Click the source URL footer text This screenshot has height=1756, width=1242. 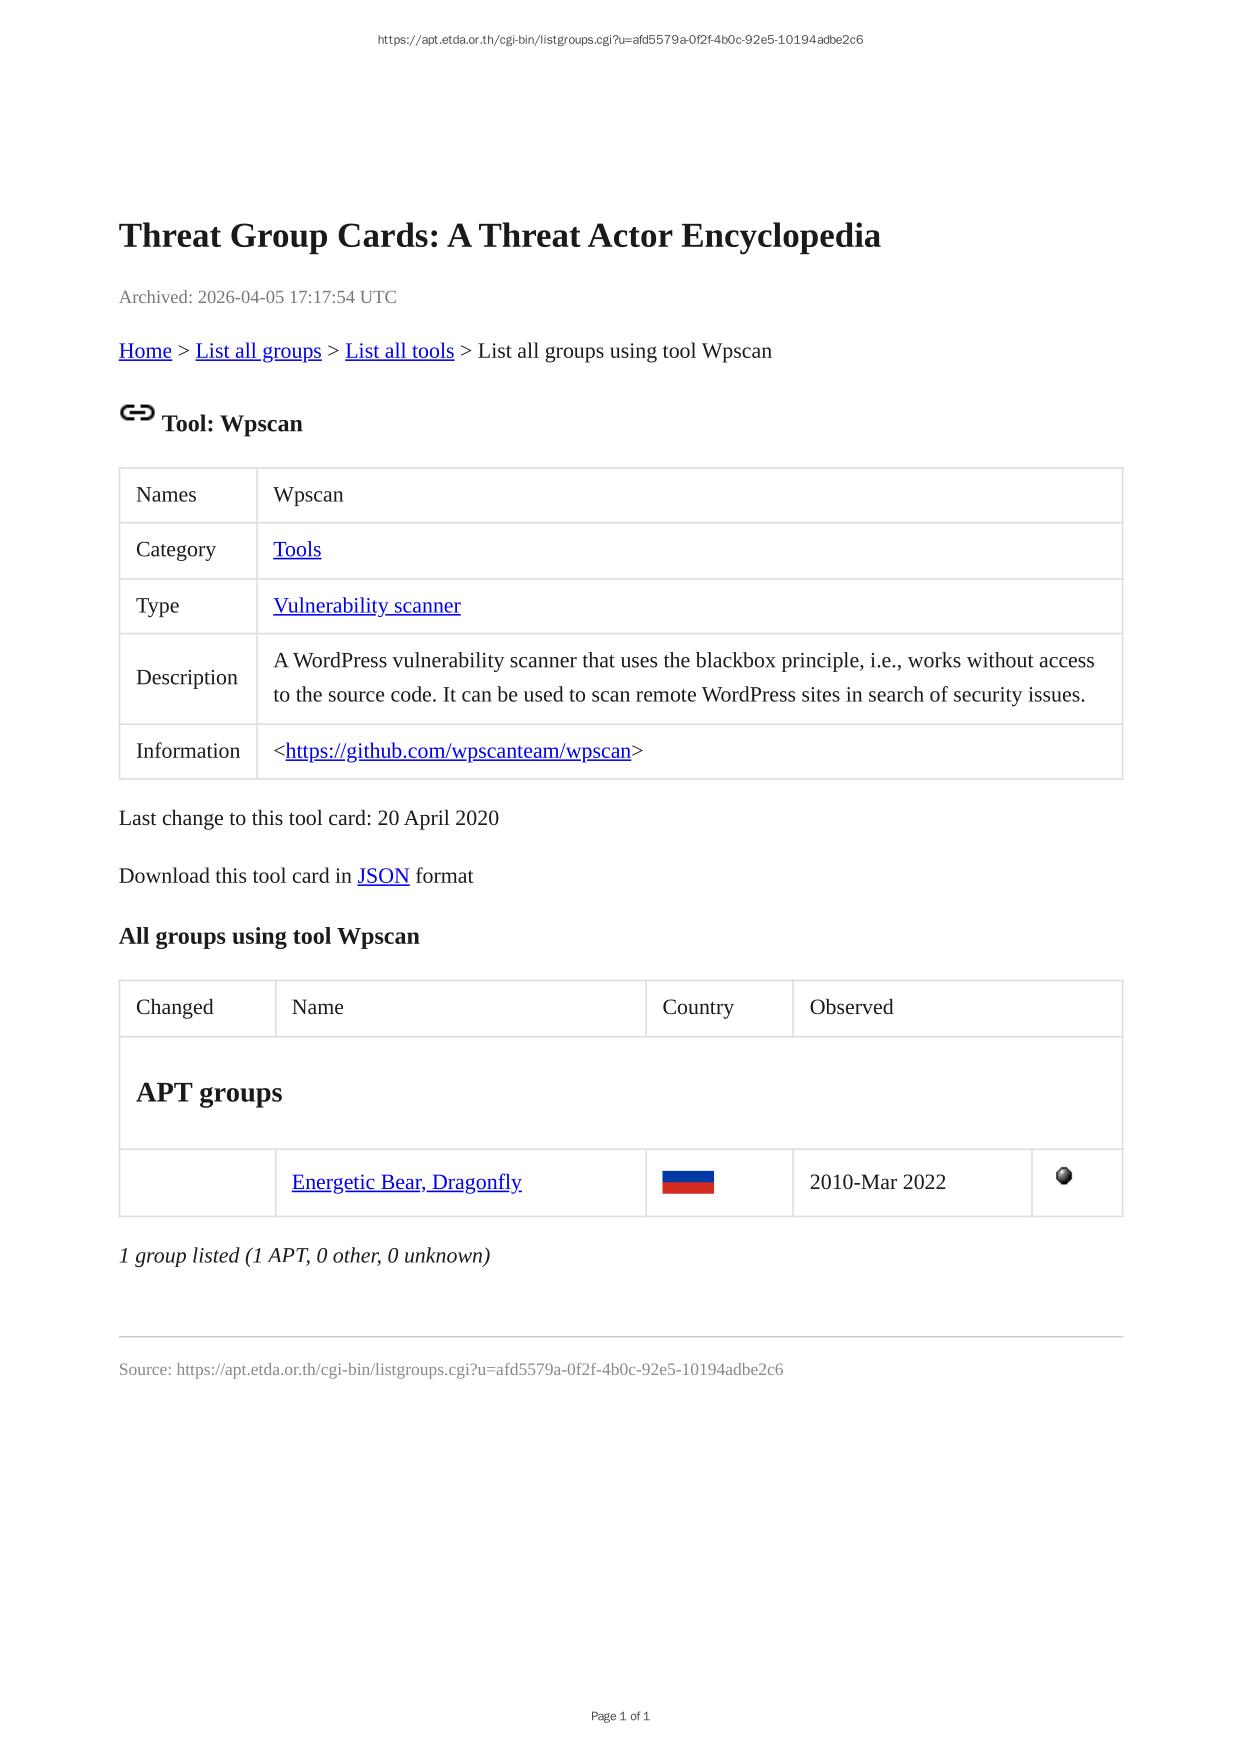point(451,1369)
